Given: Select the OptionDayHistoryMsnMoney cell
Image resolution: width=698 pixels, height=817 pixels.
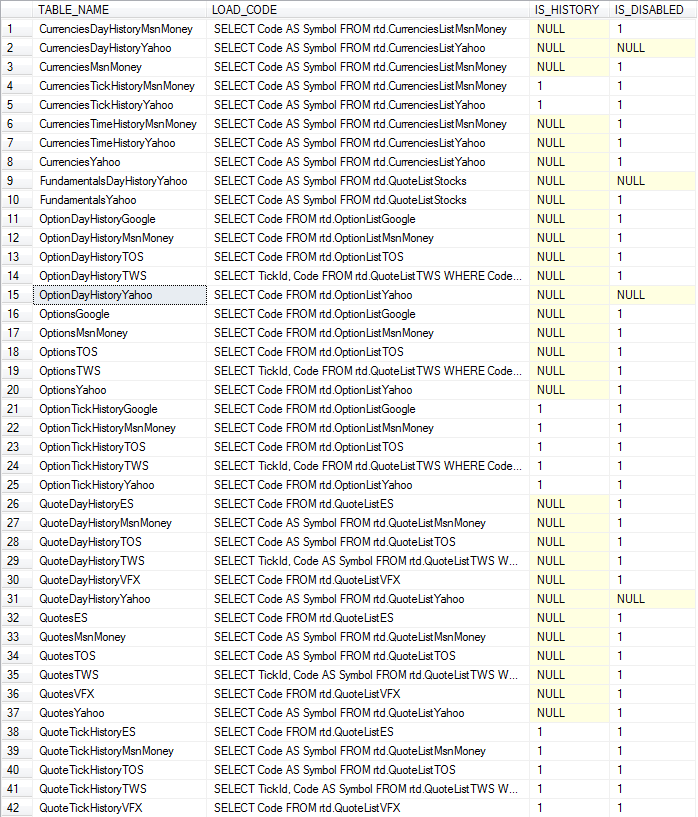Looking at the screenshot, I should (x=120, y=238).
